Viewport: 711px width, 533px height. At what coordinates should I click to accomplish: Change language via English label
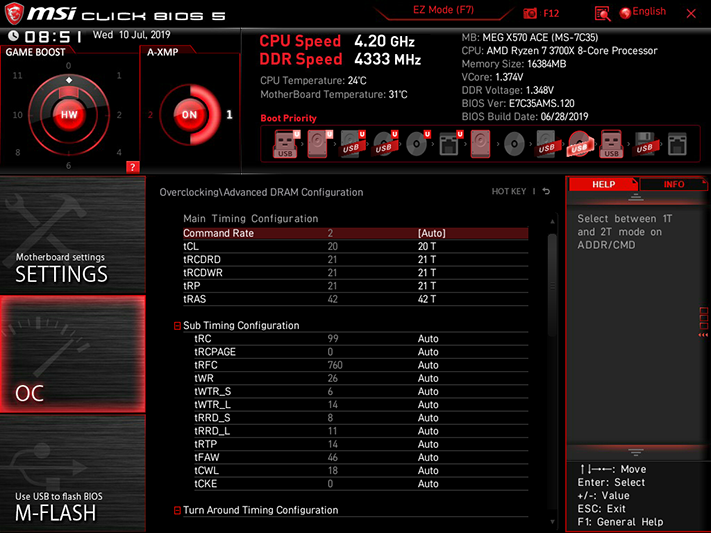[x=649, y=11]
